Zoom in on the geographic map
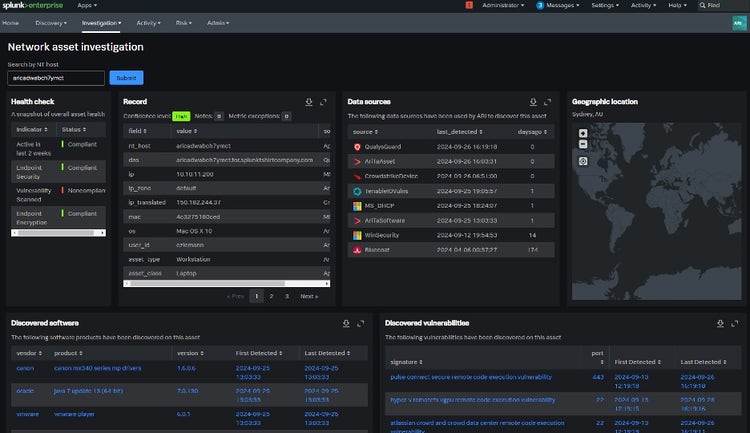The image size is (750, 433). coord(583,133)
